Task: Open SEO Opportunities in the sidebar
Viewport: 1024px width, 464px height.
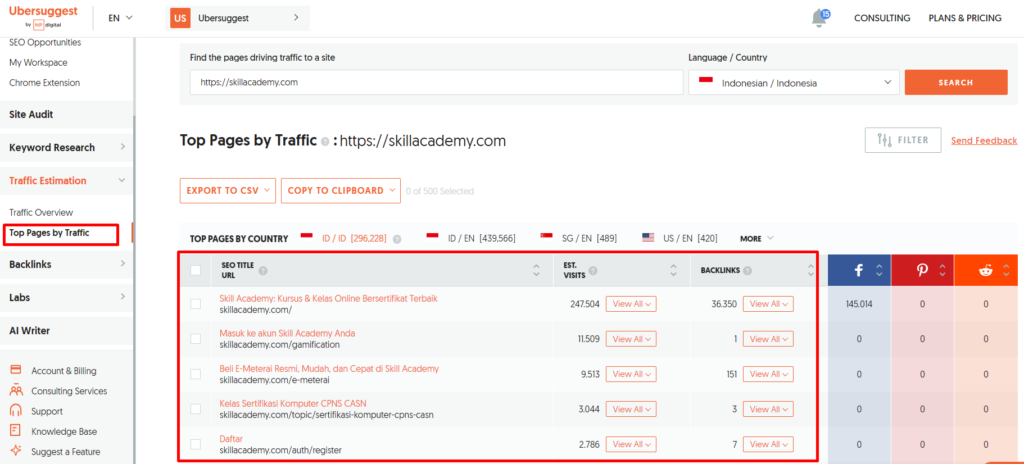Action: pos(45,42)
